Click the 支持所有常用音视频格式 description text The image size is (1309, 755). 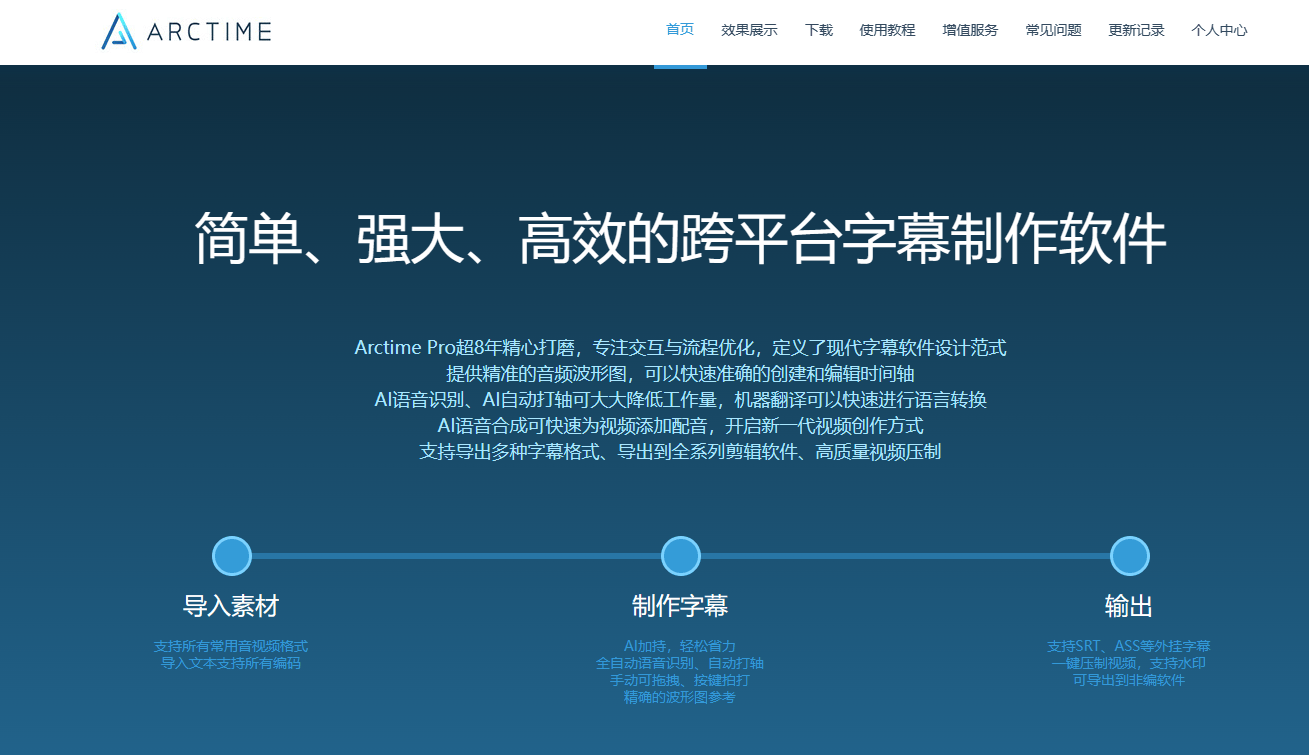[x=231, y=646]
